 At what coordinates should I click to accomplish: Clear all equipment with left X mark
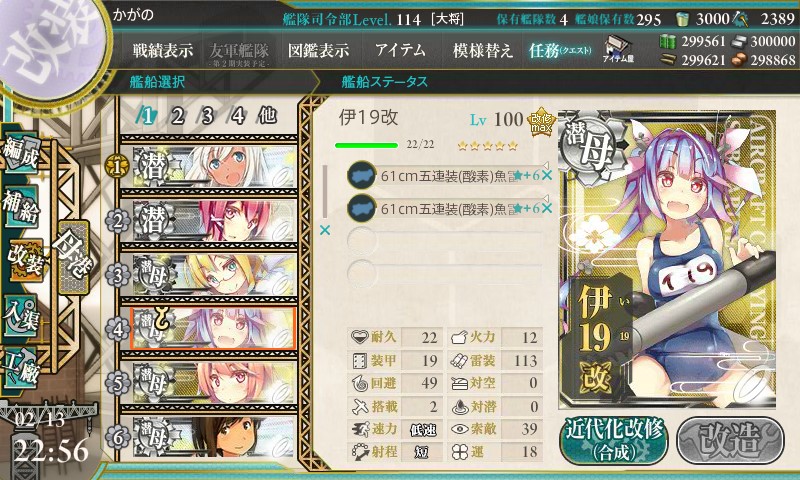click(324, 231)
